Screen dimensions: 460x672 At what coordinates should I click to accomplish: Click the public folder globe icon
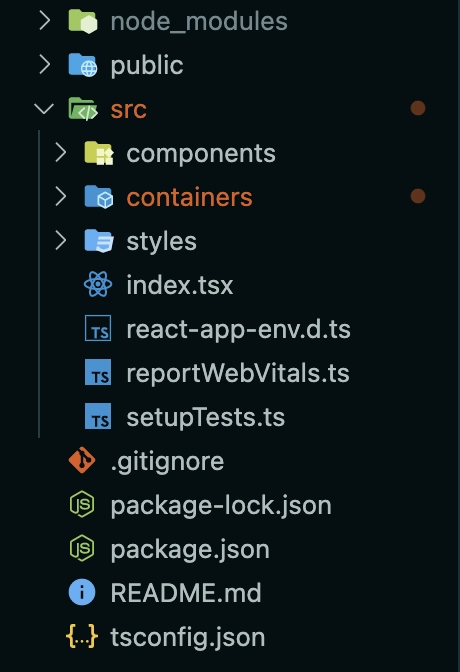(x=83, y=65)
